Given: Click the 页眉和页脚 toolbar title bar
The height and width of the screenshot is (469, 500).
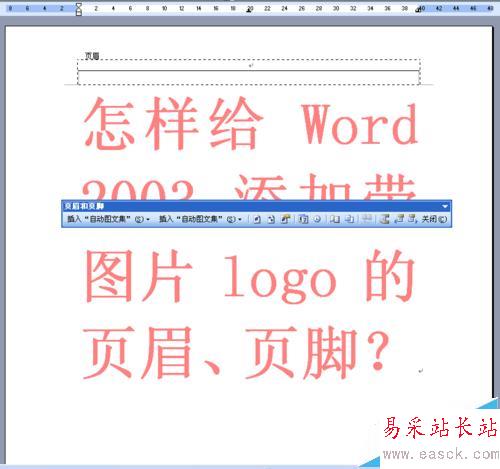Looking at the screenshot, I should (256, 206).
